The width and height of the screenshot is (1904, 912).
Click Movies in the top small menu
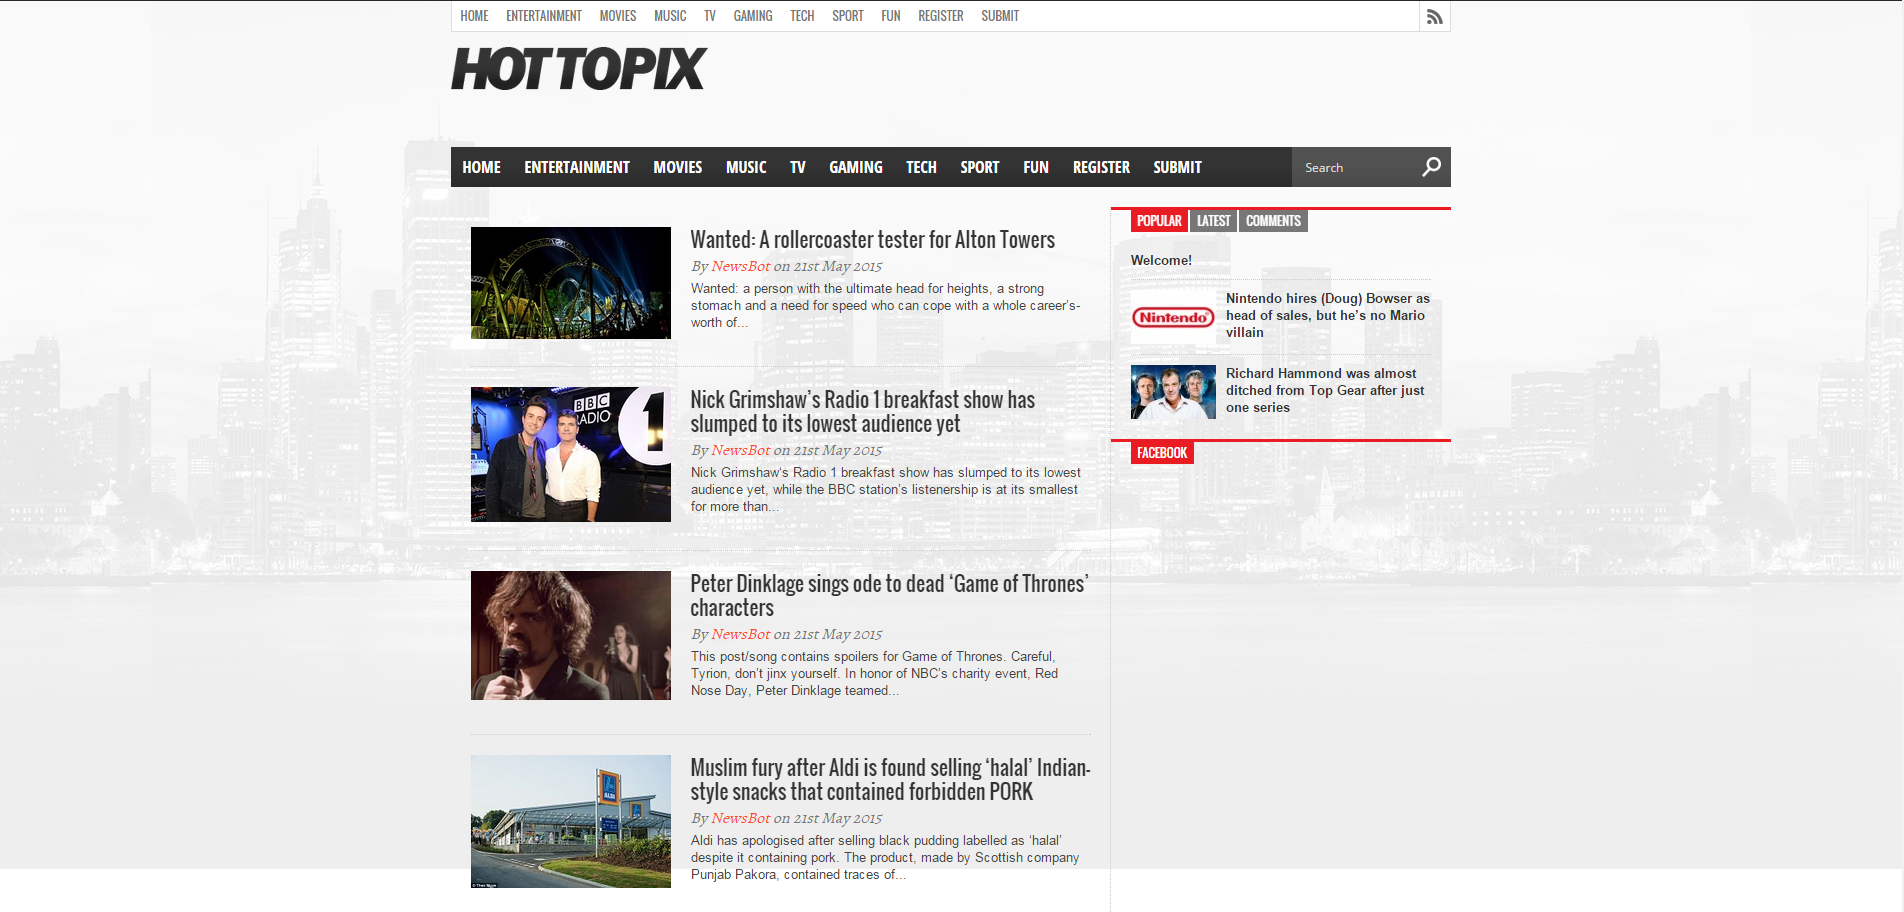click(618, 16)
